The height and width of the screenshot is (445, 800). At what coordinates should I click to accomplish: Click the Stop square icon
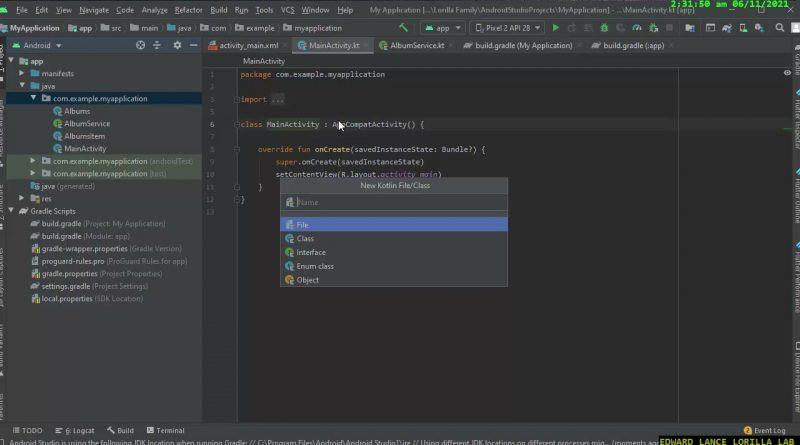tap(669, 28)
